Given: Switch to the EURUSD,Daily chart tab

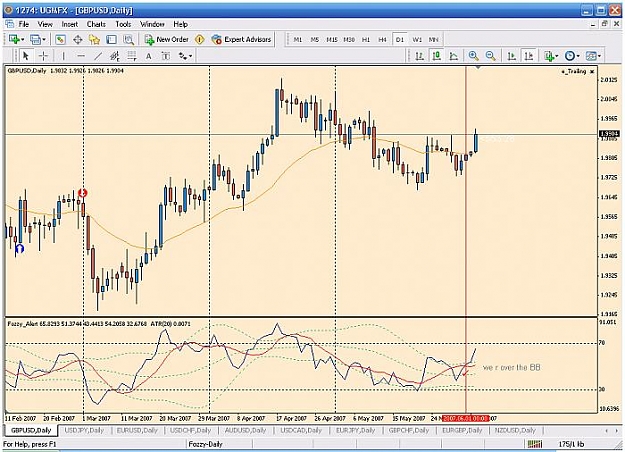Looking at the screenshot, I should tap(137, 430).
